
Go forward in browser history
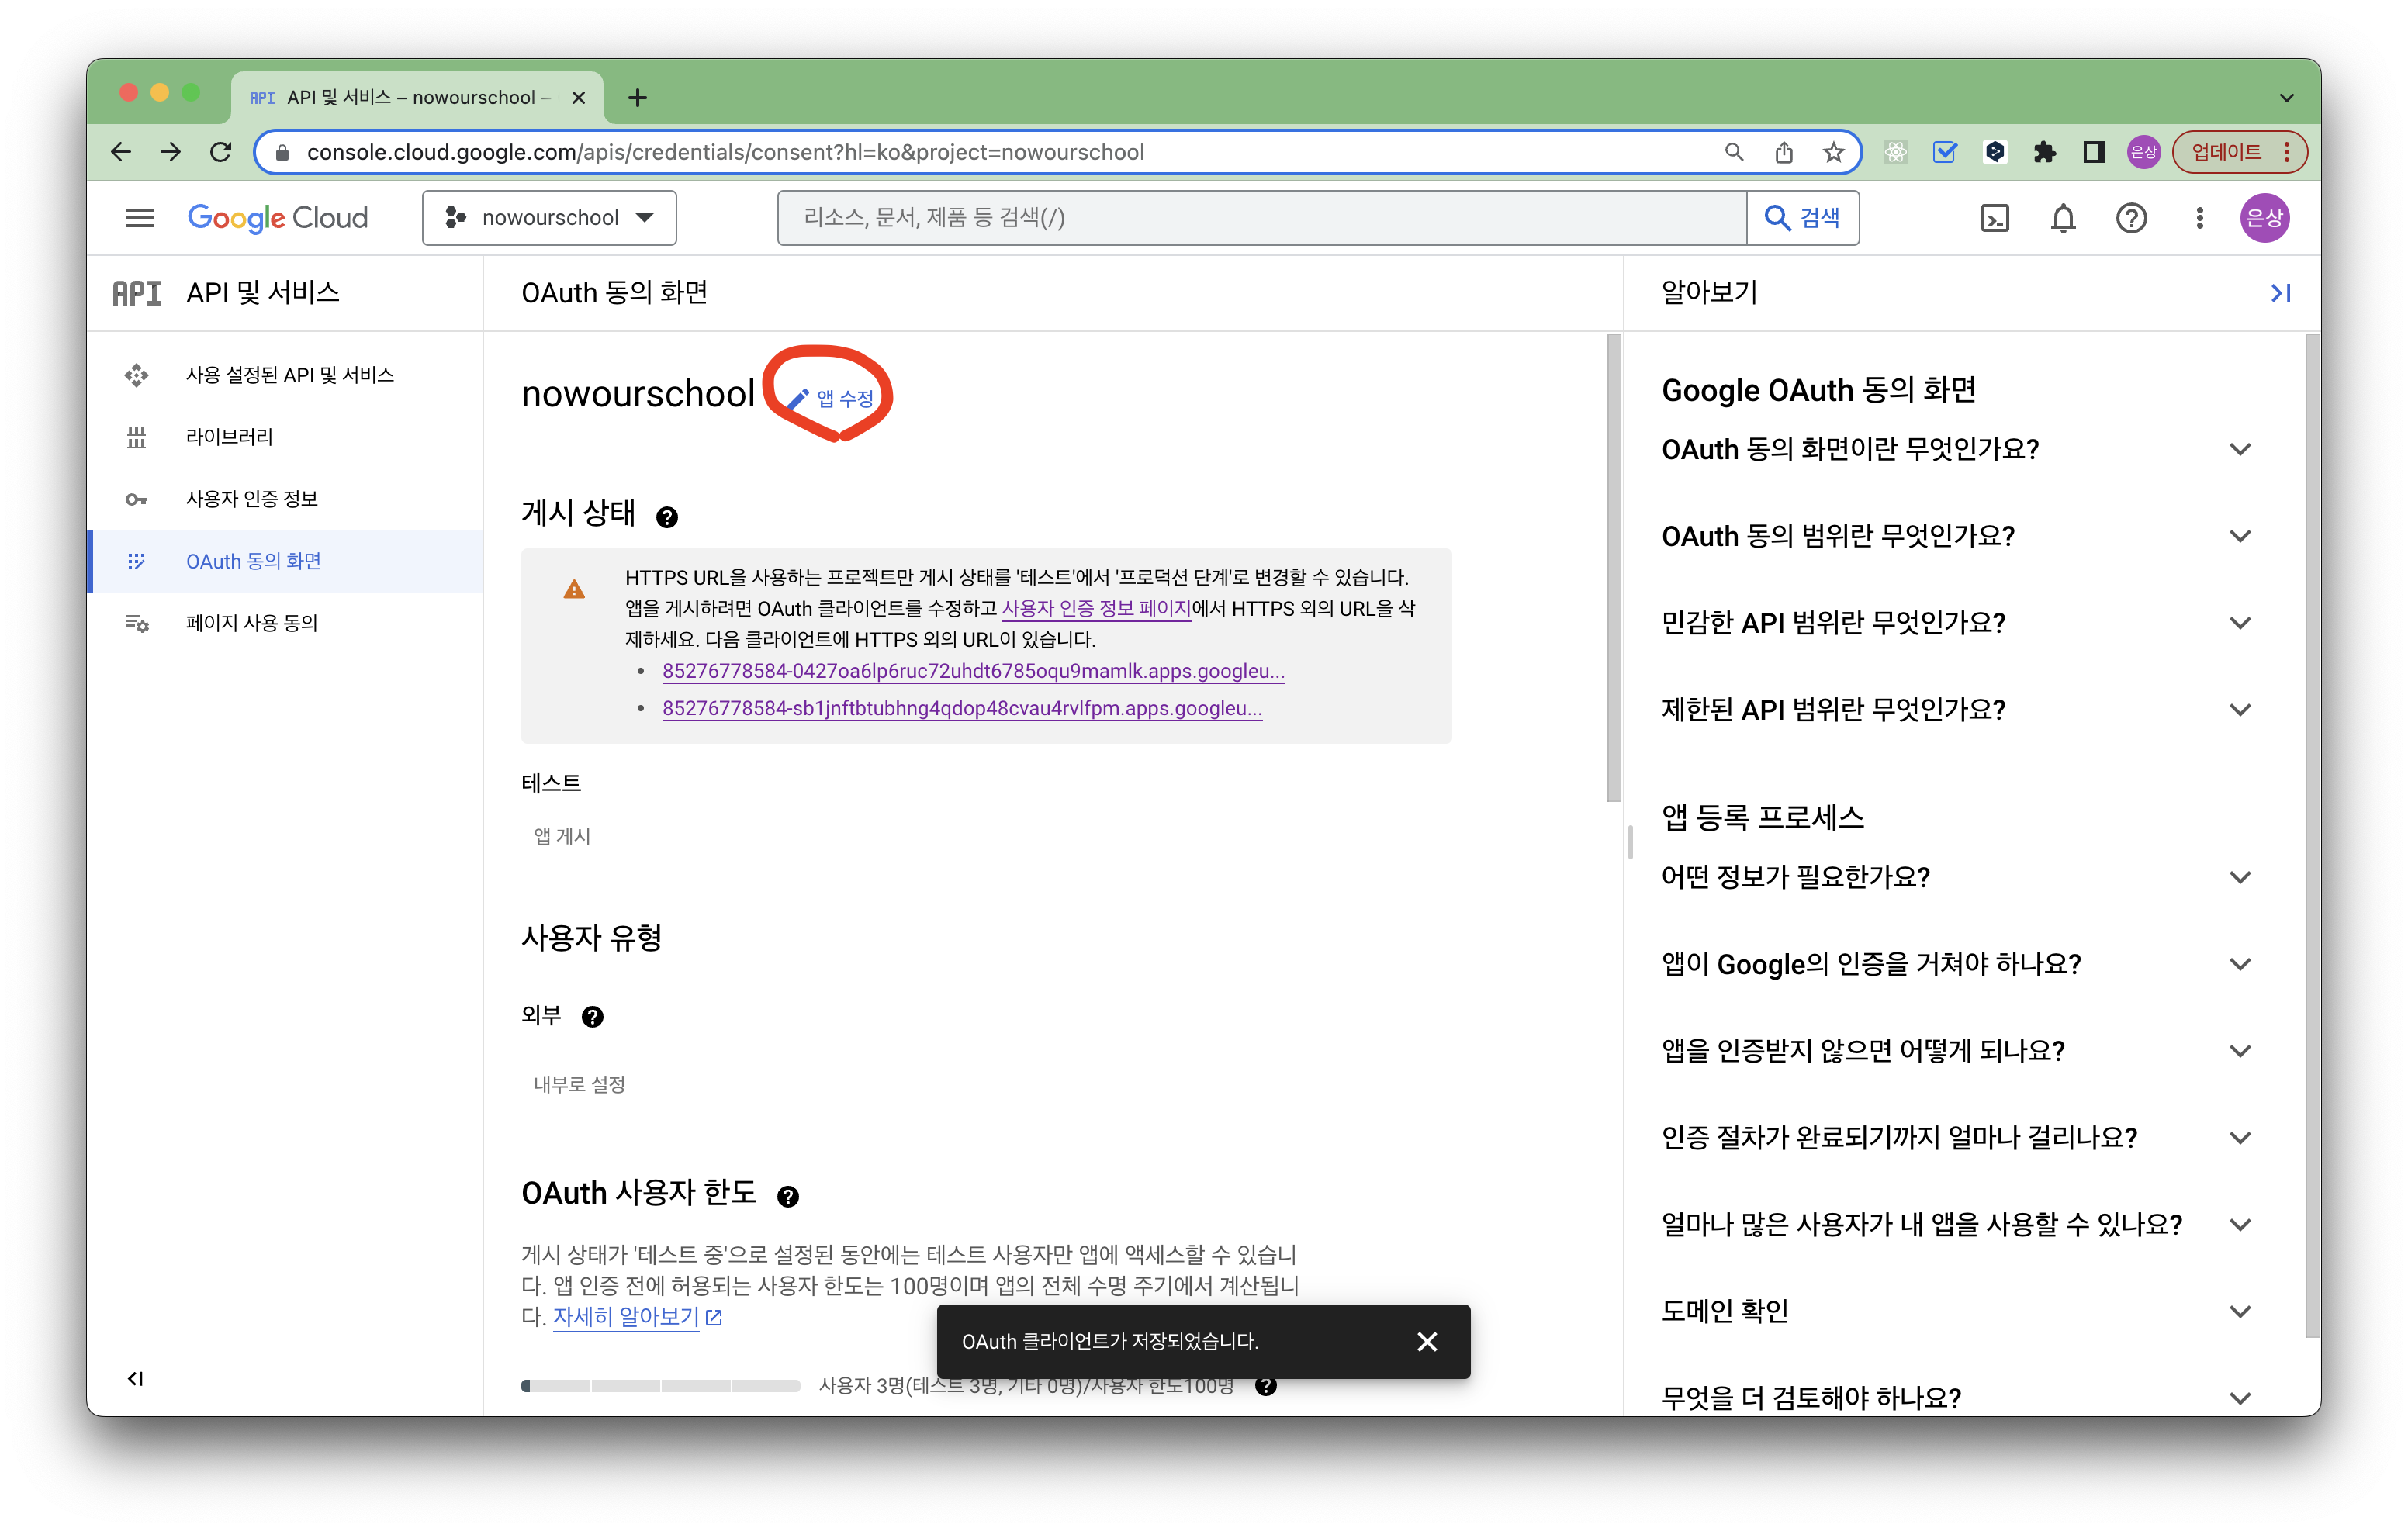(x=171, y=152)
